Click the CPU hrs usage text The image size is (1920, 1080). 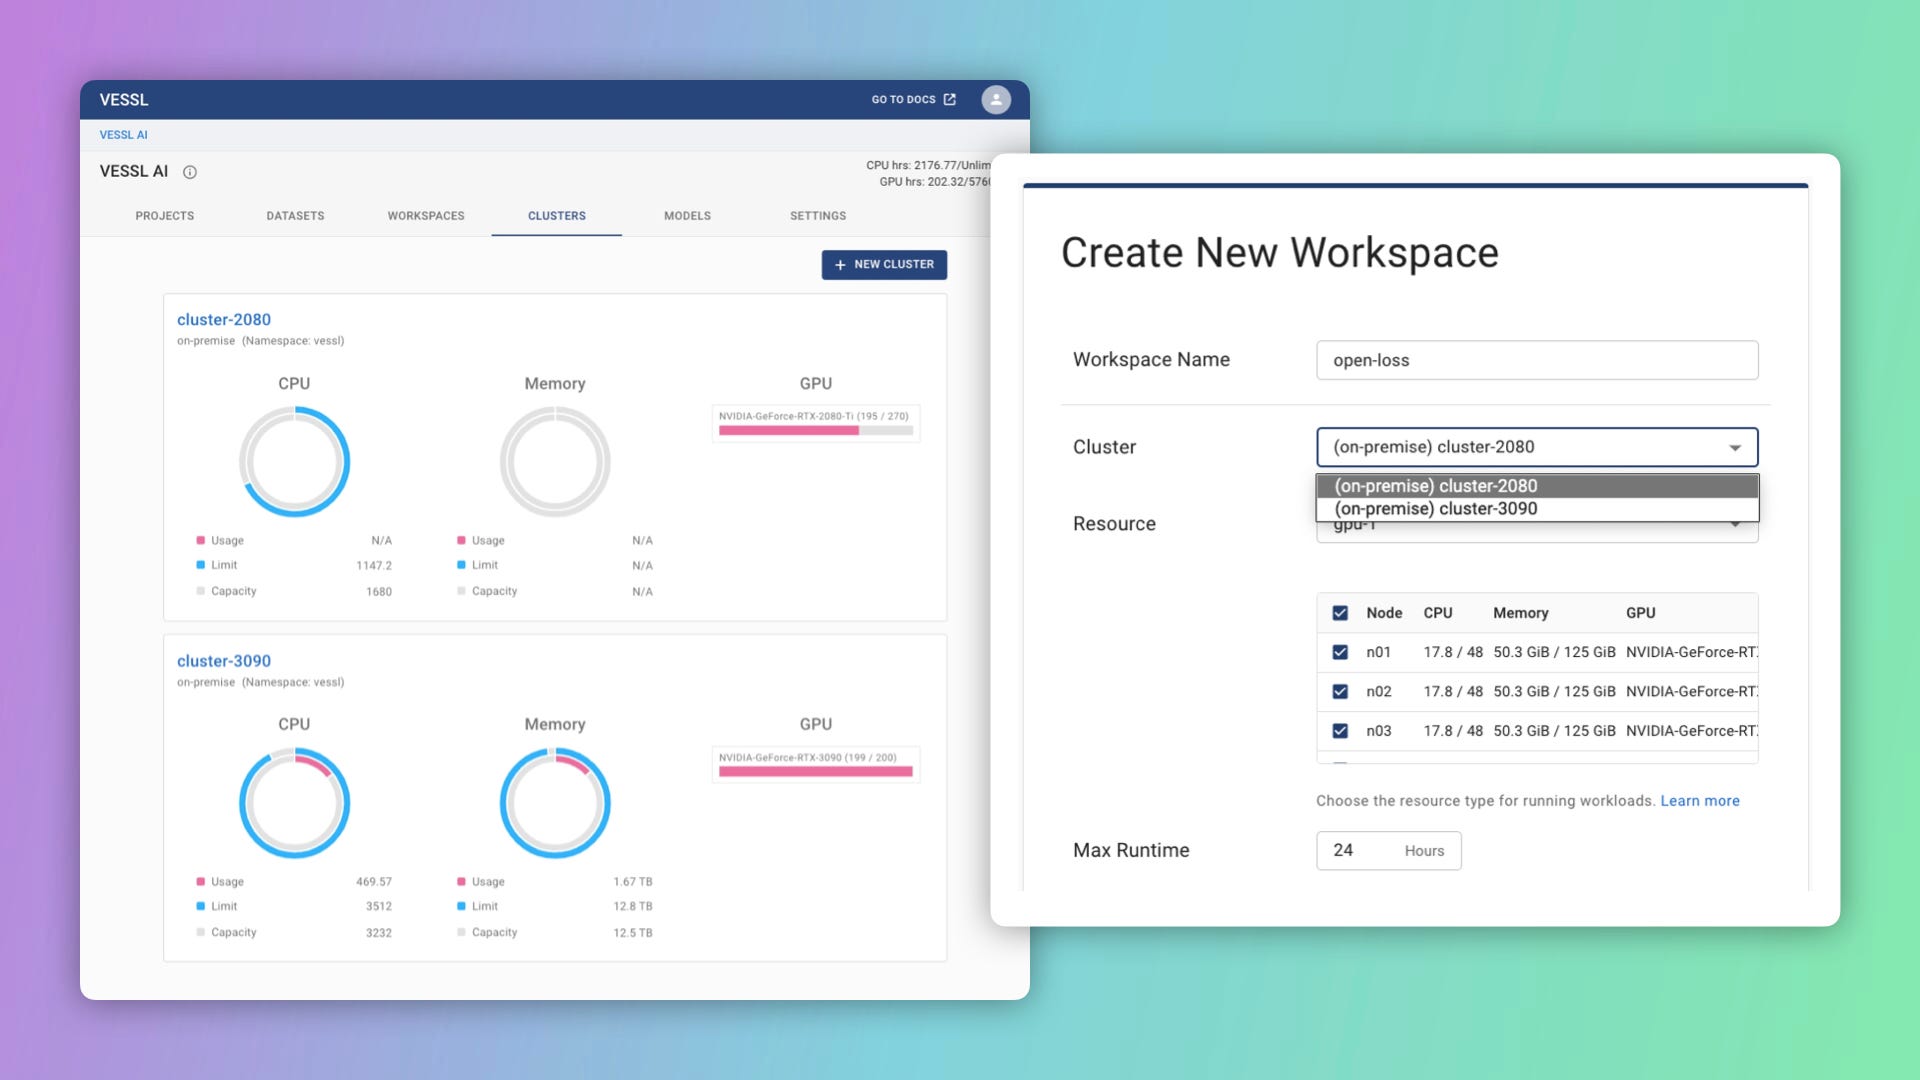click(x=928, y=165)
